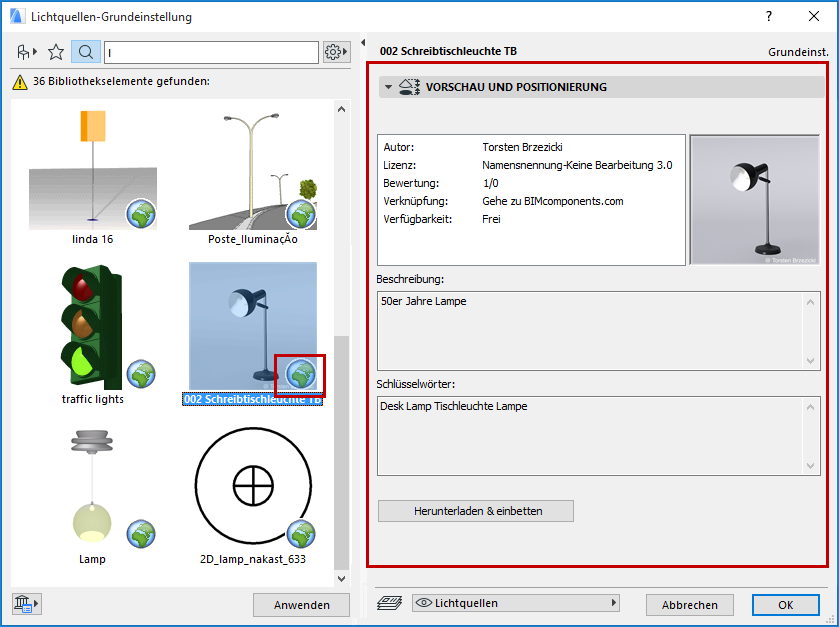Click globe icon on 002 Schreibtischleuchte
The image size is (839, 627).
[301, 373]
